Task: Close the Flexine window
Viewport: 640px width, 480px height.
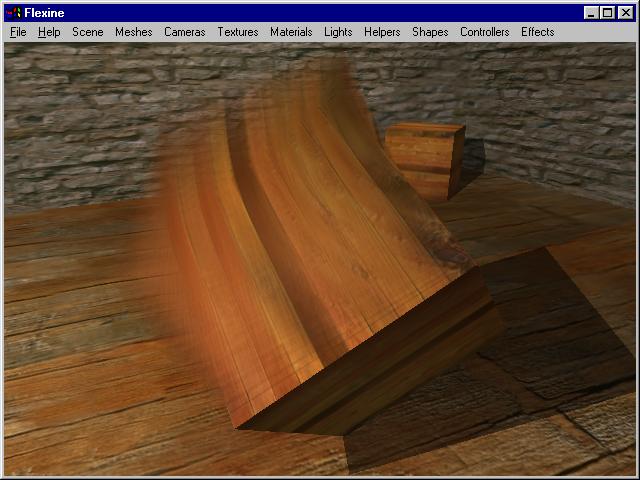Action: (x=625, y=13)
